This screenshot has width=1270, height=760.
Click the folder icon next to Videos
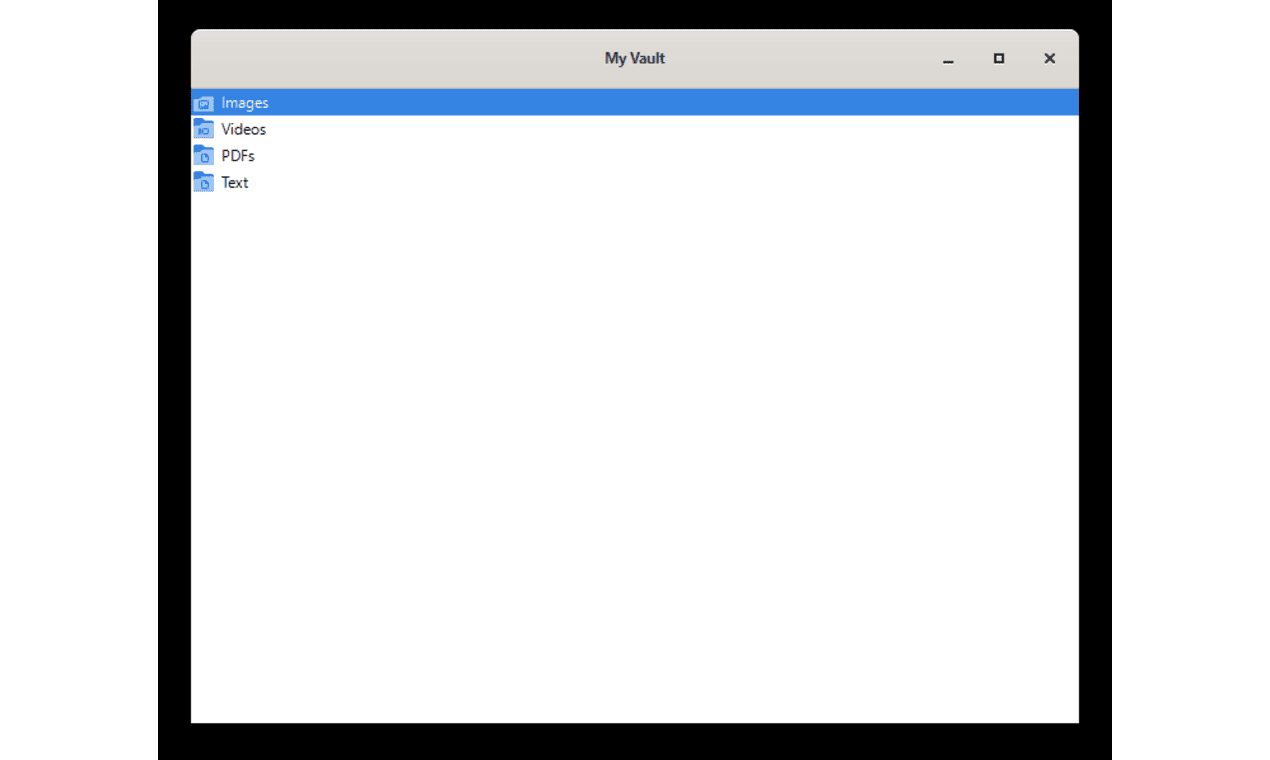pyautogui.click(x=204, y=129)
